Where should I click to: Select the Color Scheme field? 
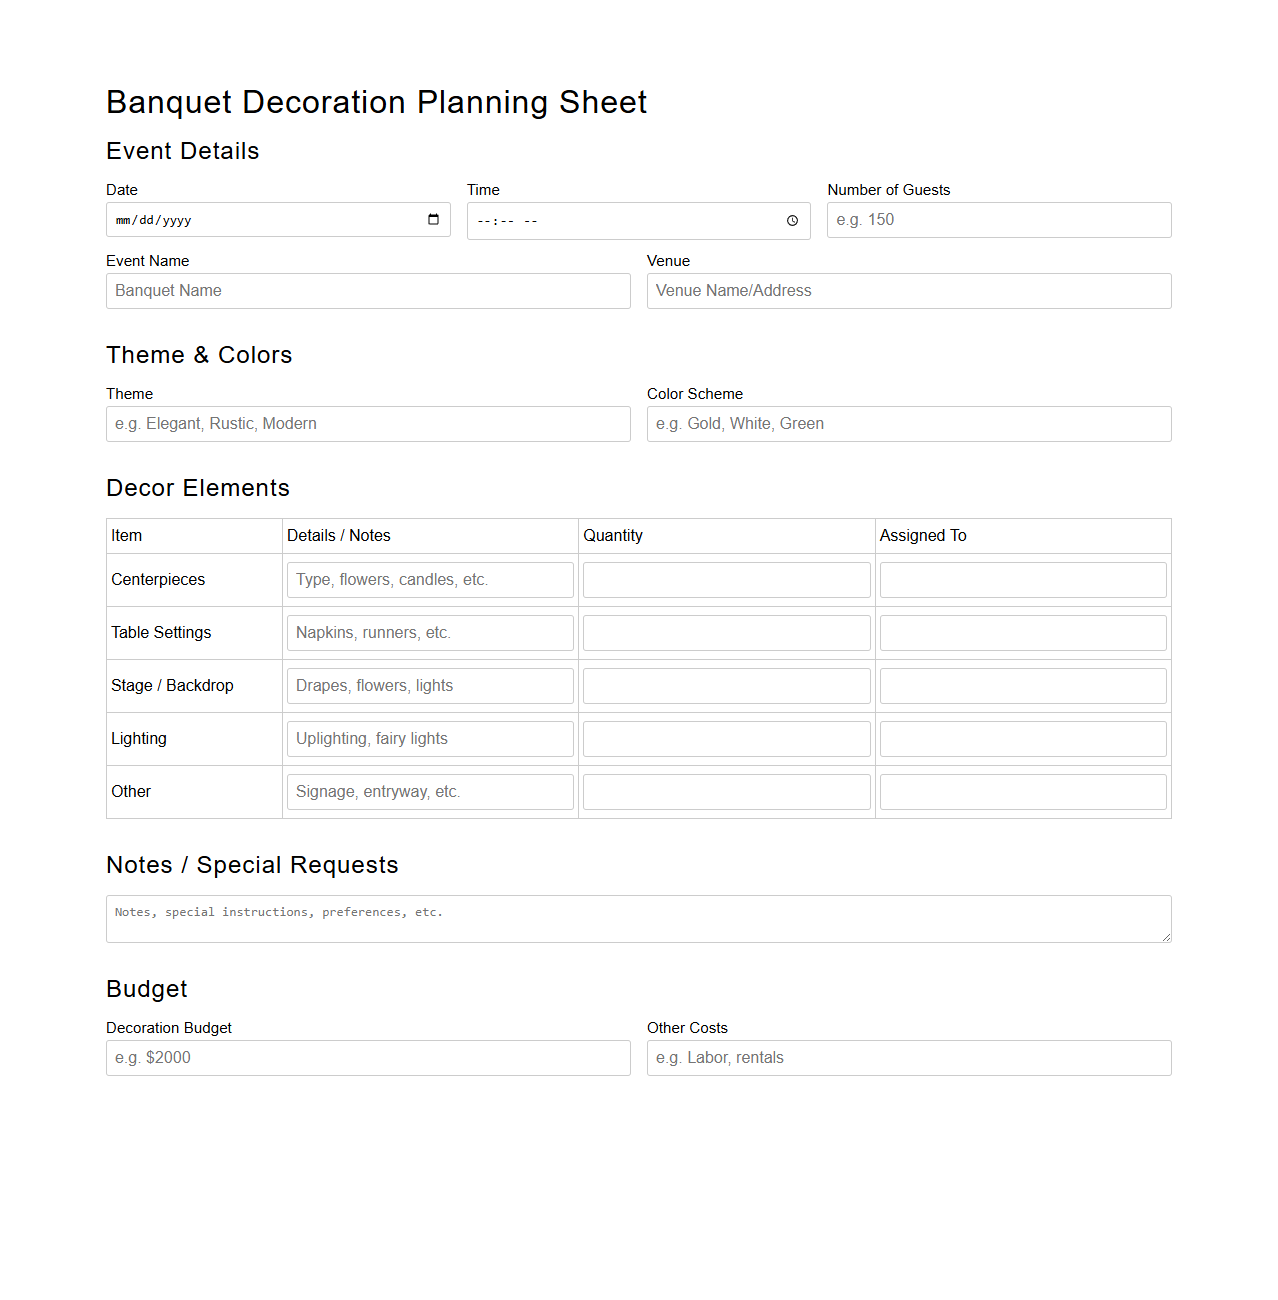[x=908, y=424]
